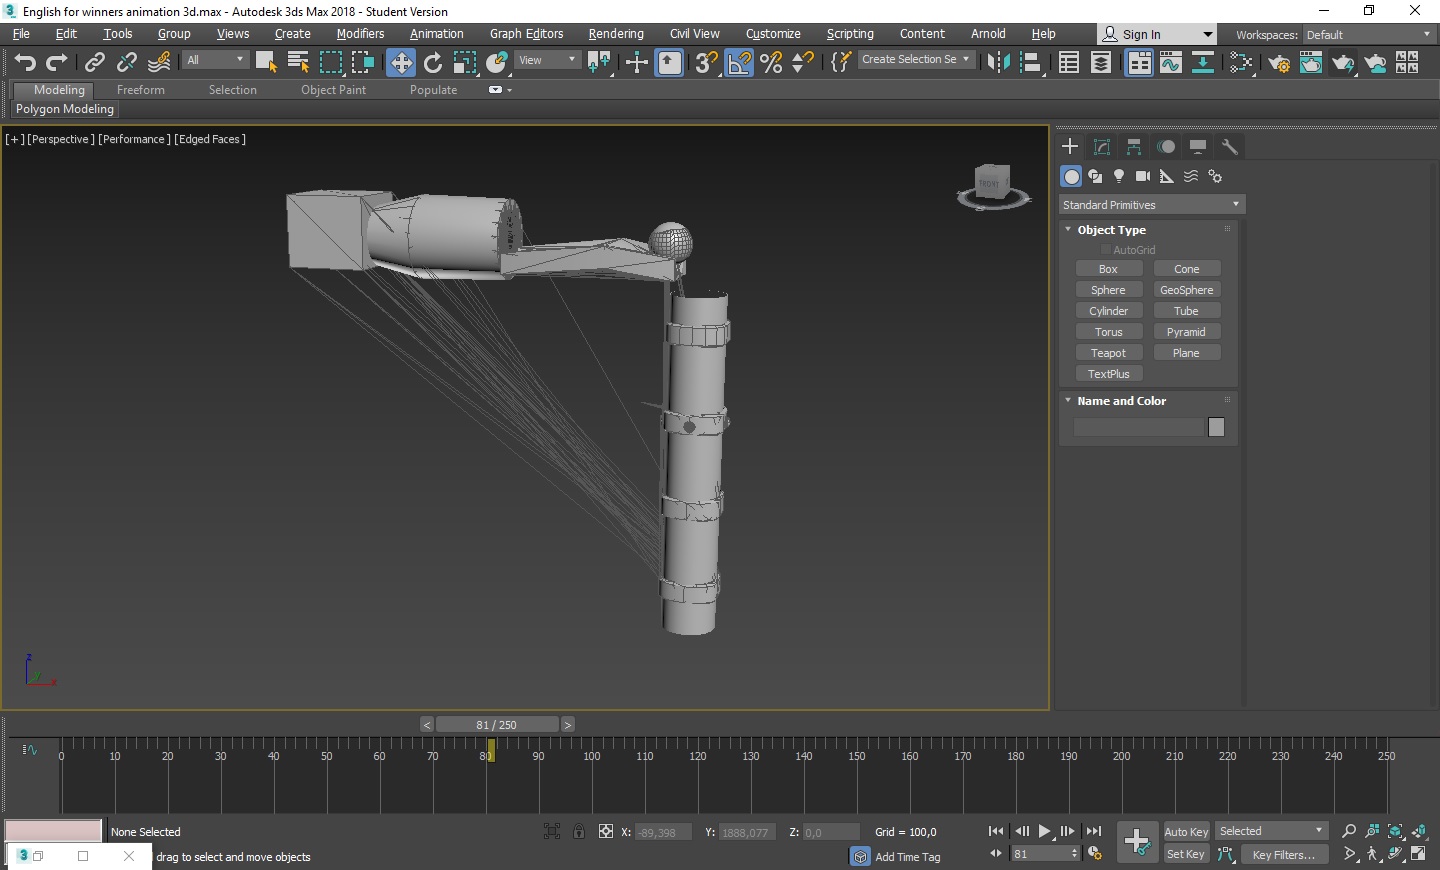Click the Maximize Viewport Toggle icon

1419,854
